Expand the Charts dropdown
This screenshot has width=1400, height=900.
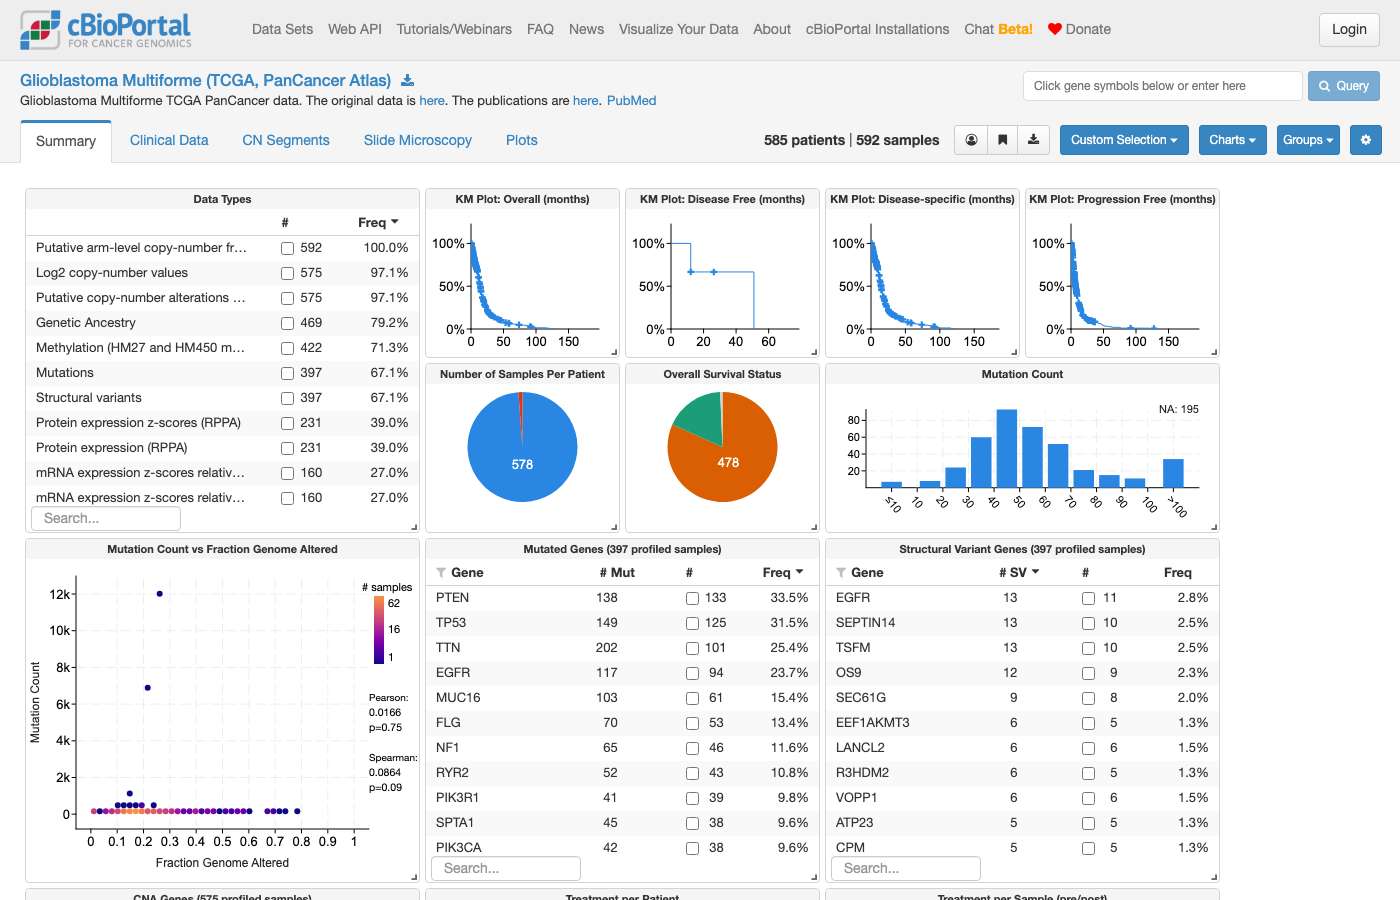[x=1232, y=140]
